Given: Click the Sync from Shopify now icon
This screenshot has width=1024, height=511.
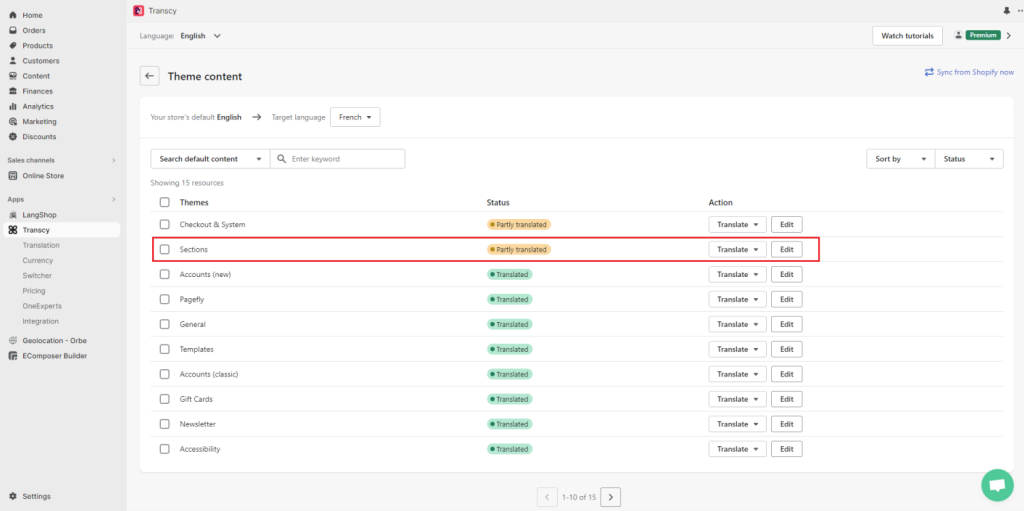Looking at the screenshot, I should pos(929,73).
